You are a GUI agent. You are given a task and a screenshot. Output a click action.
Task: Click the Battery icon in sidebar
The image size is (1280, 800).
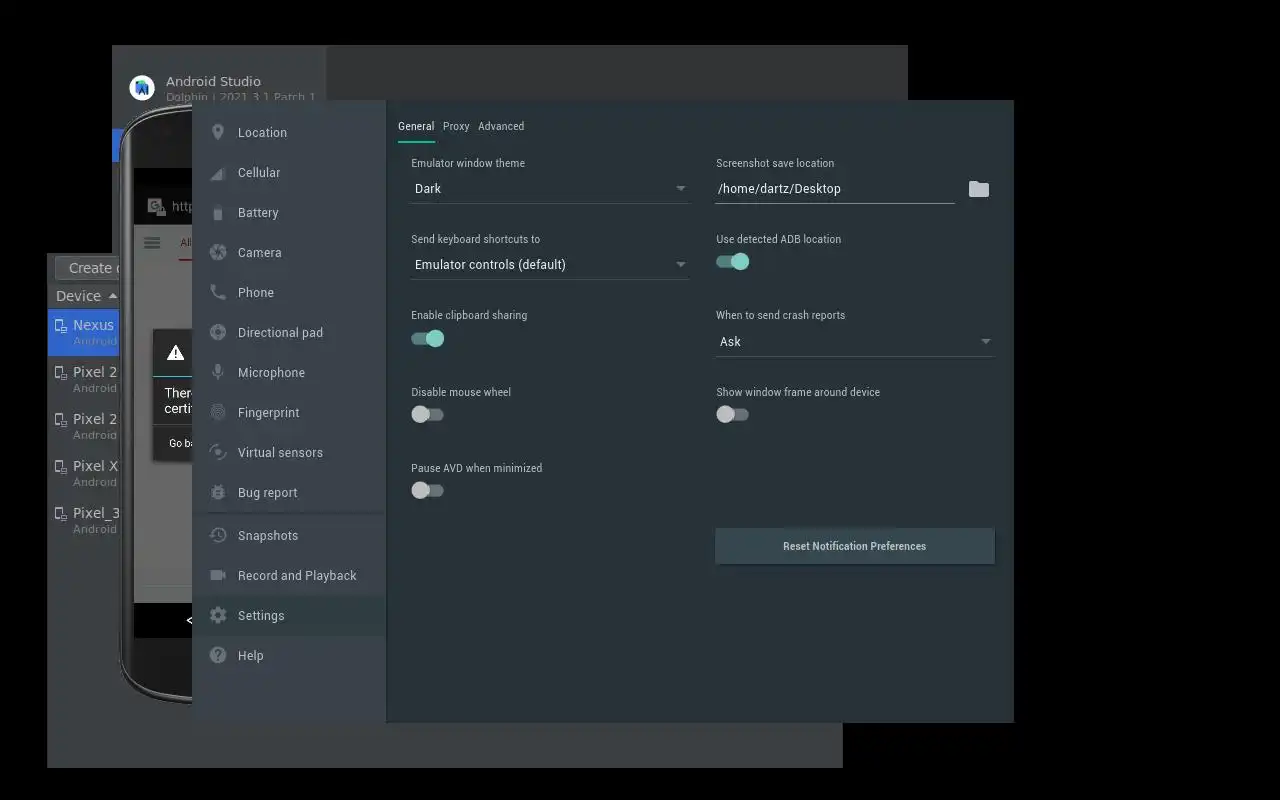coord(218,212)
